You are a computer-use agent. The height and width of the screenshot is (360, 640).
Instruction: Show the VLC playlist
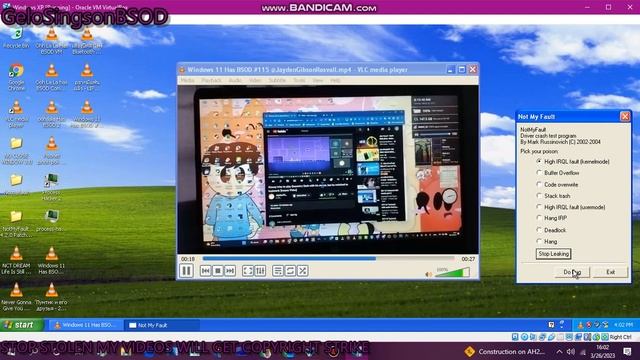coord(278,271)
